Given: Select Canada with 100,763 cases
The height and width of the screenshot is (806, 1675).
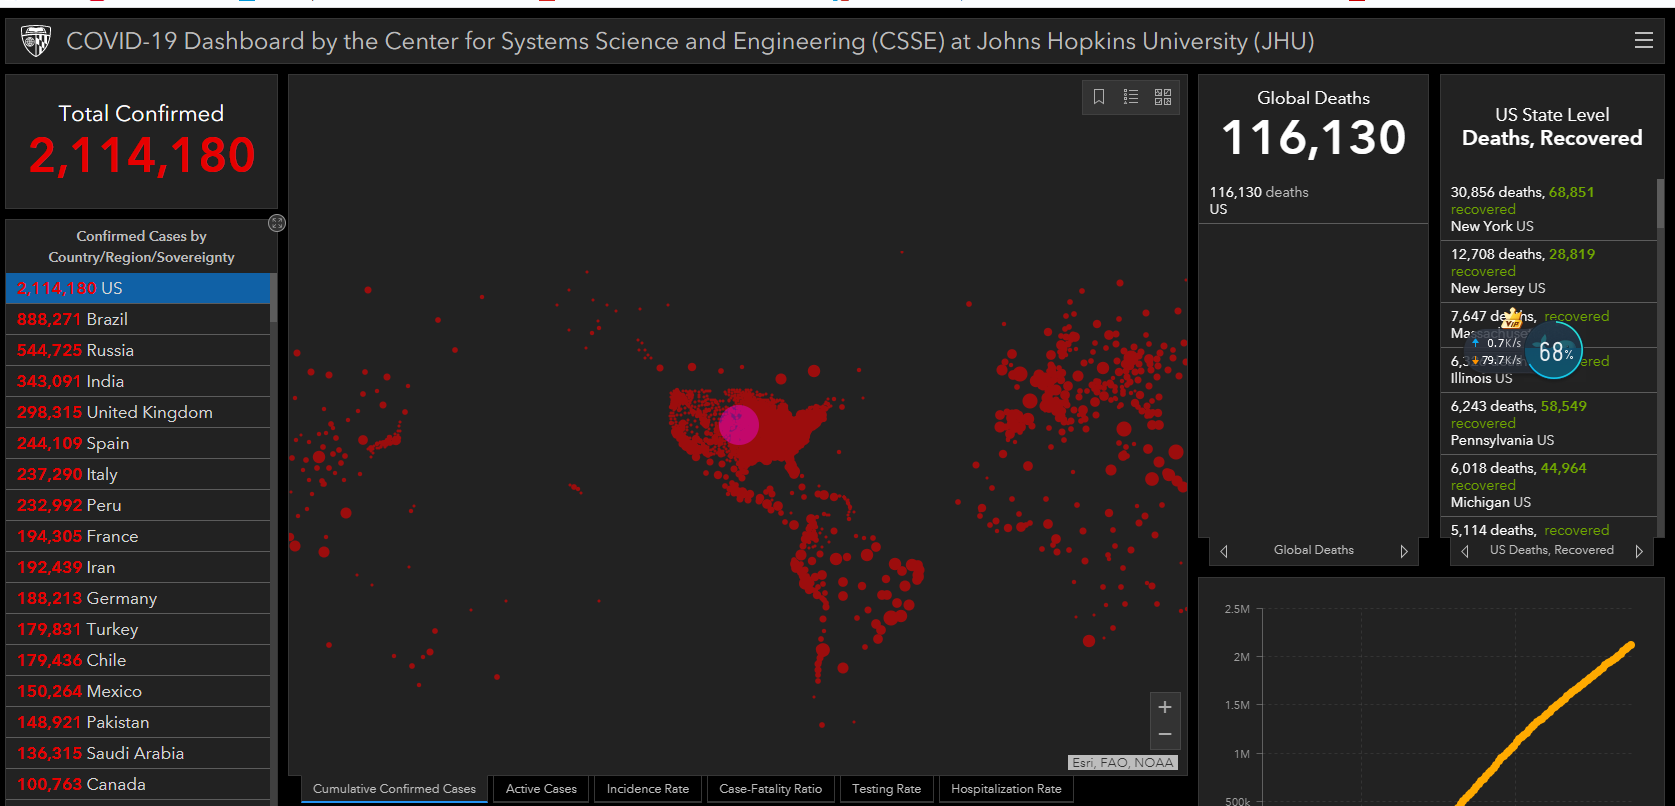Looking at the screenshot, I should point(138,784).
